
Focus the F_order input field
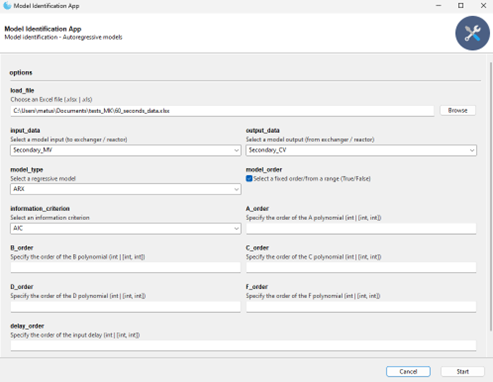pyautogui.click(x=361, y=307)
